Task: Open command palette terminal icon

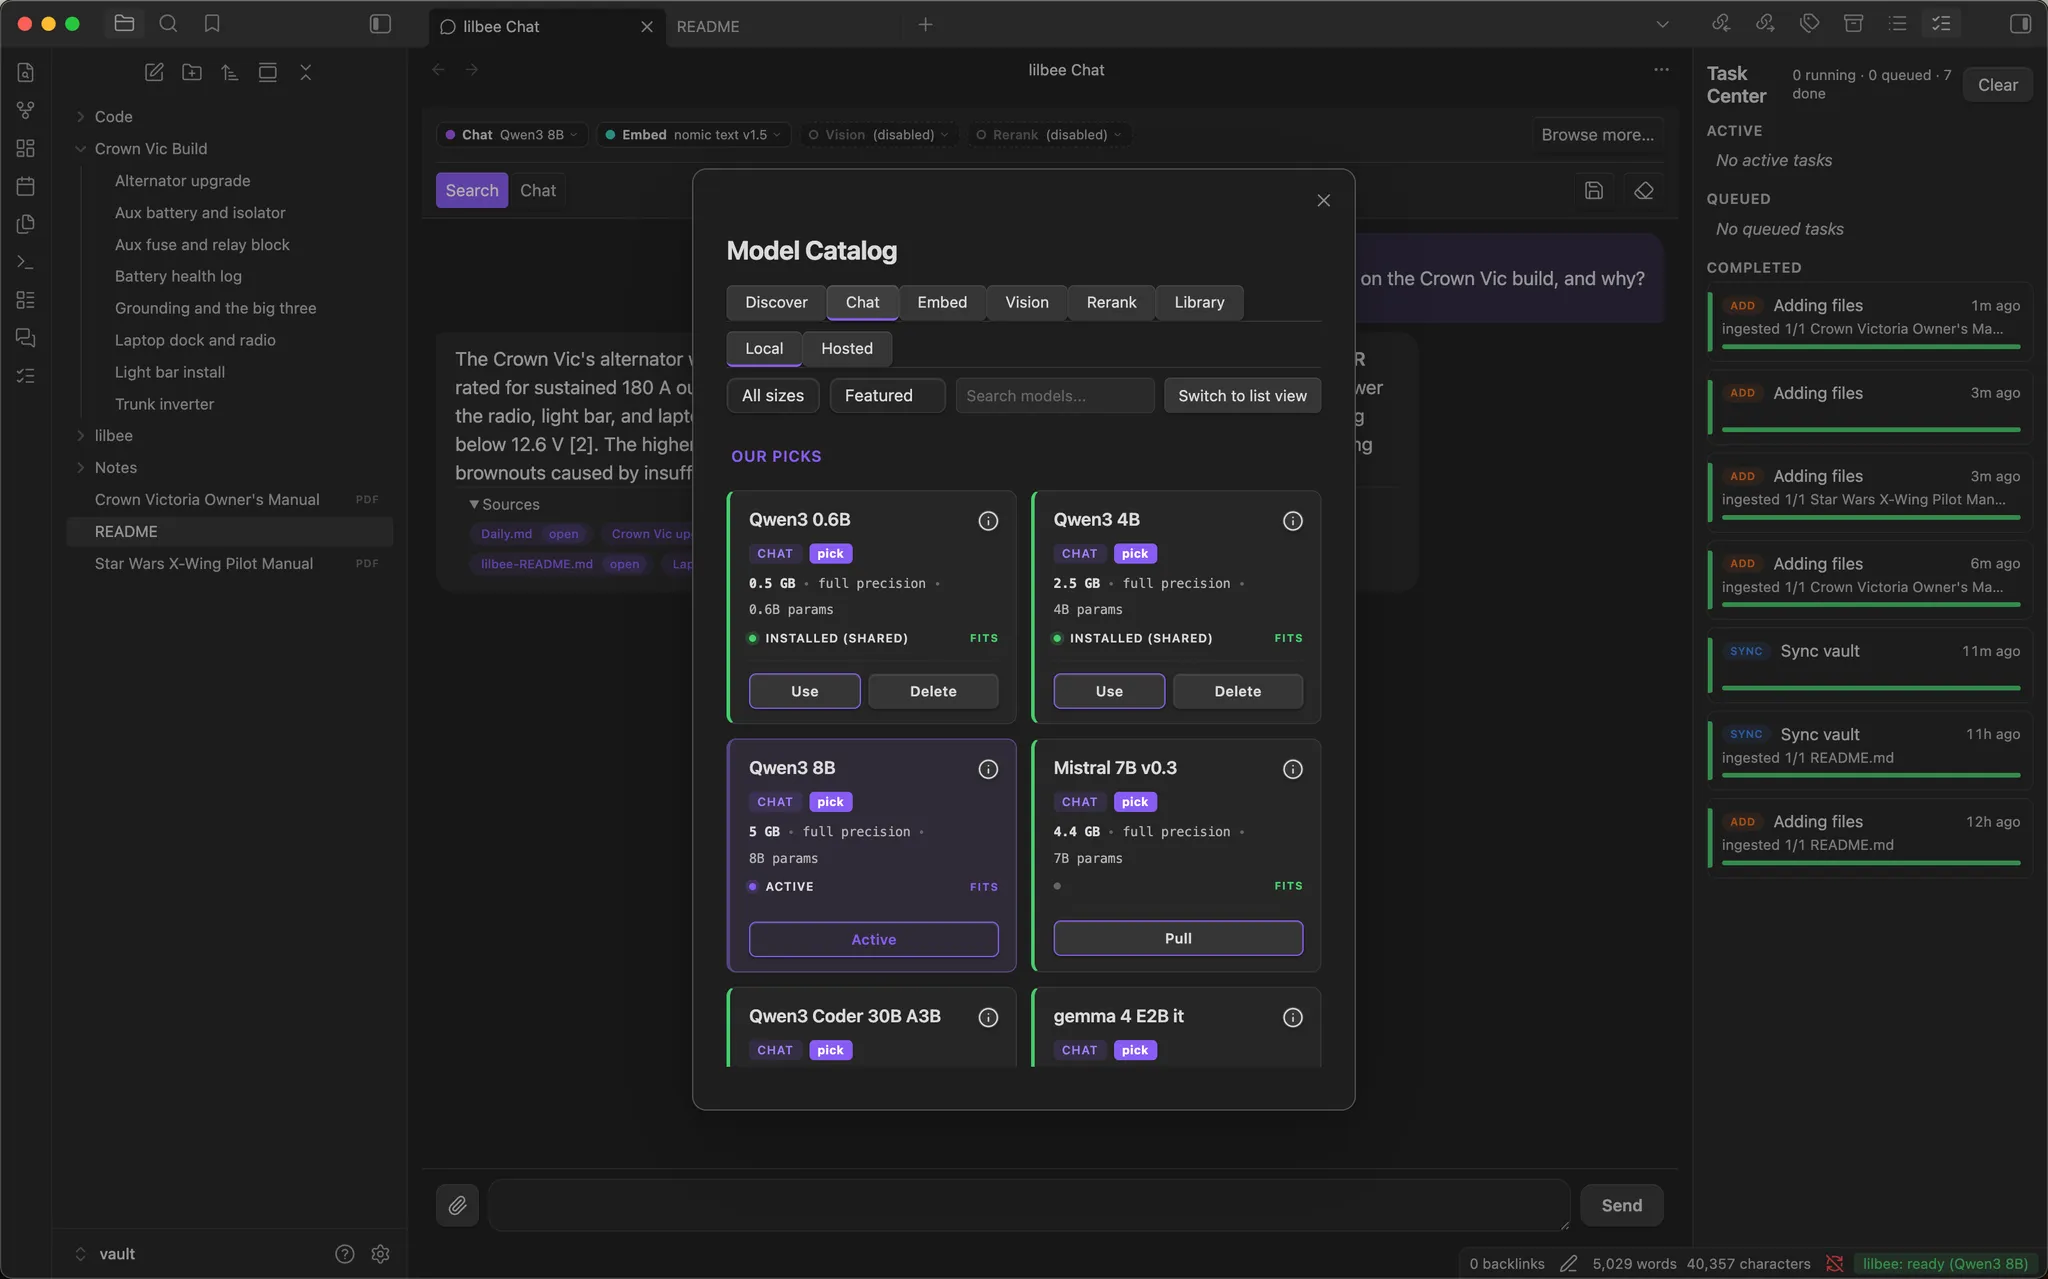Action: (x=26, y=262)
